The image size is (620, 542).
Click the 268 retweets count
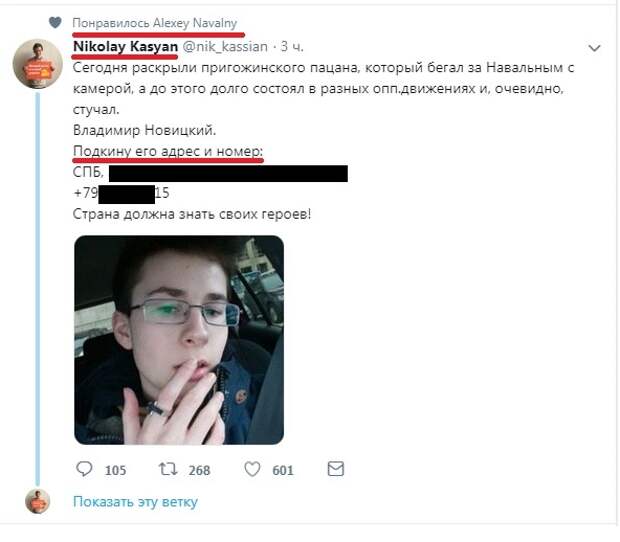pyautogui.click(x=199, y=470)
